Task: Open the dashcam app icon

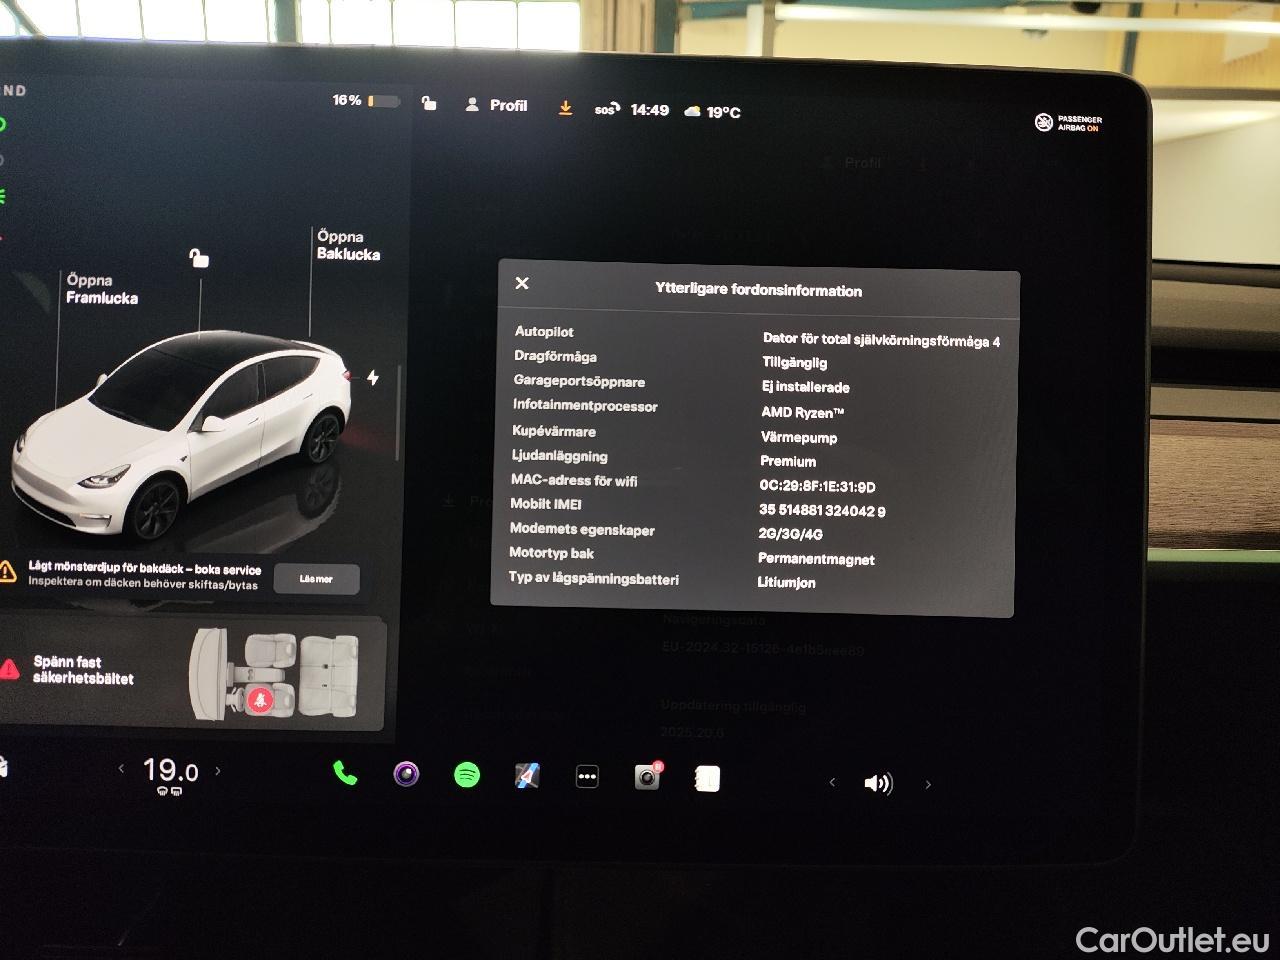Action: point(648,777)
